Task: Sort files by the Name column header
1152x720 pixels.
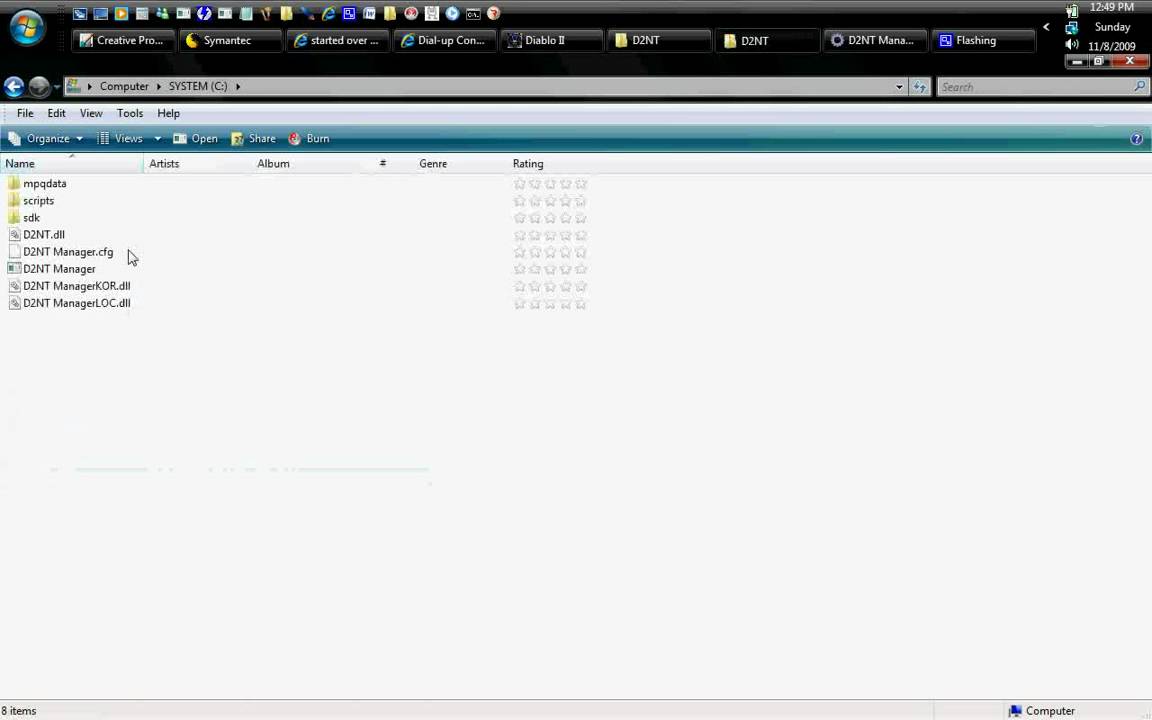Action: pos(72,164)
